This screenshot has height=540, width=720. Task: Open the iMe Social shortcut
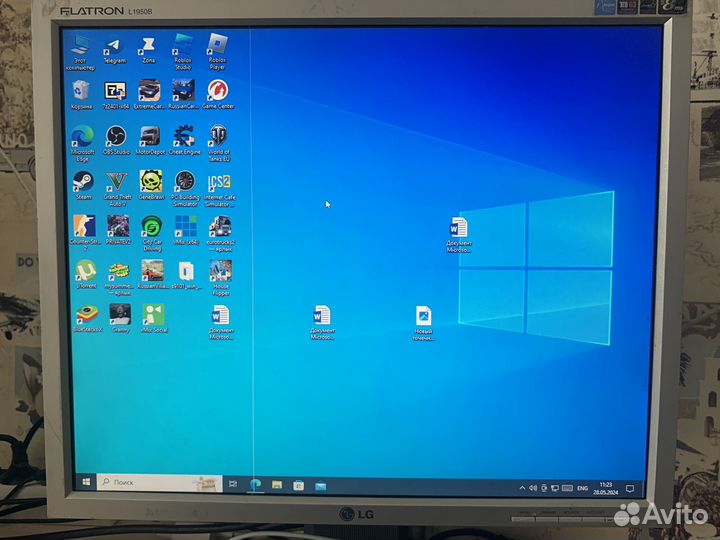click(154, 318)
